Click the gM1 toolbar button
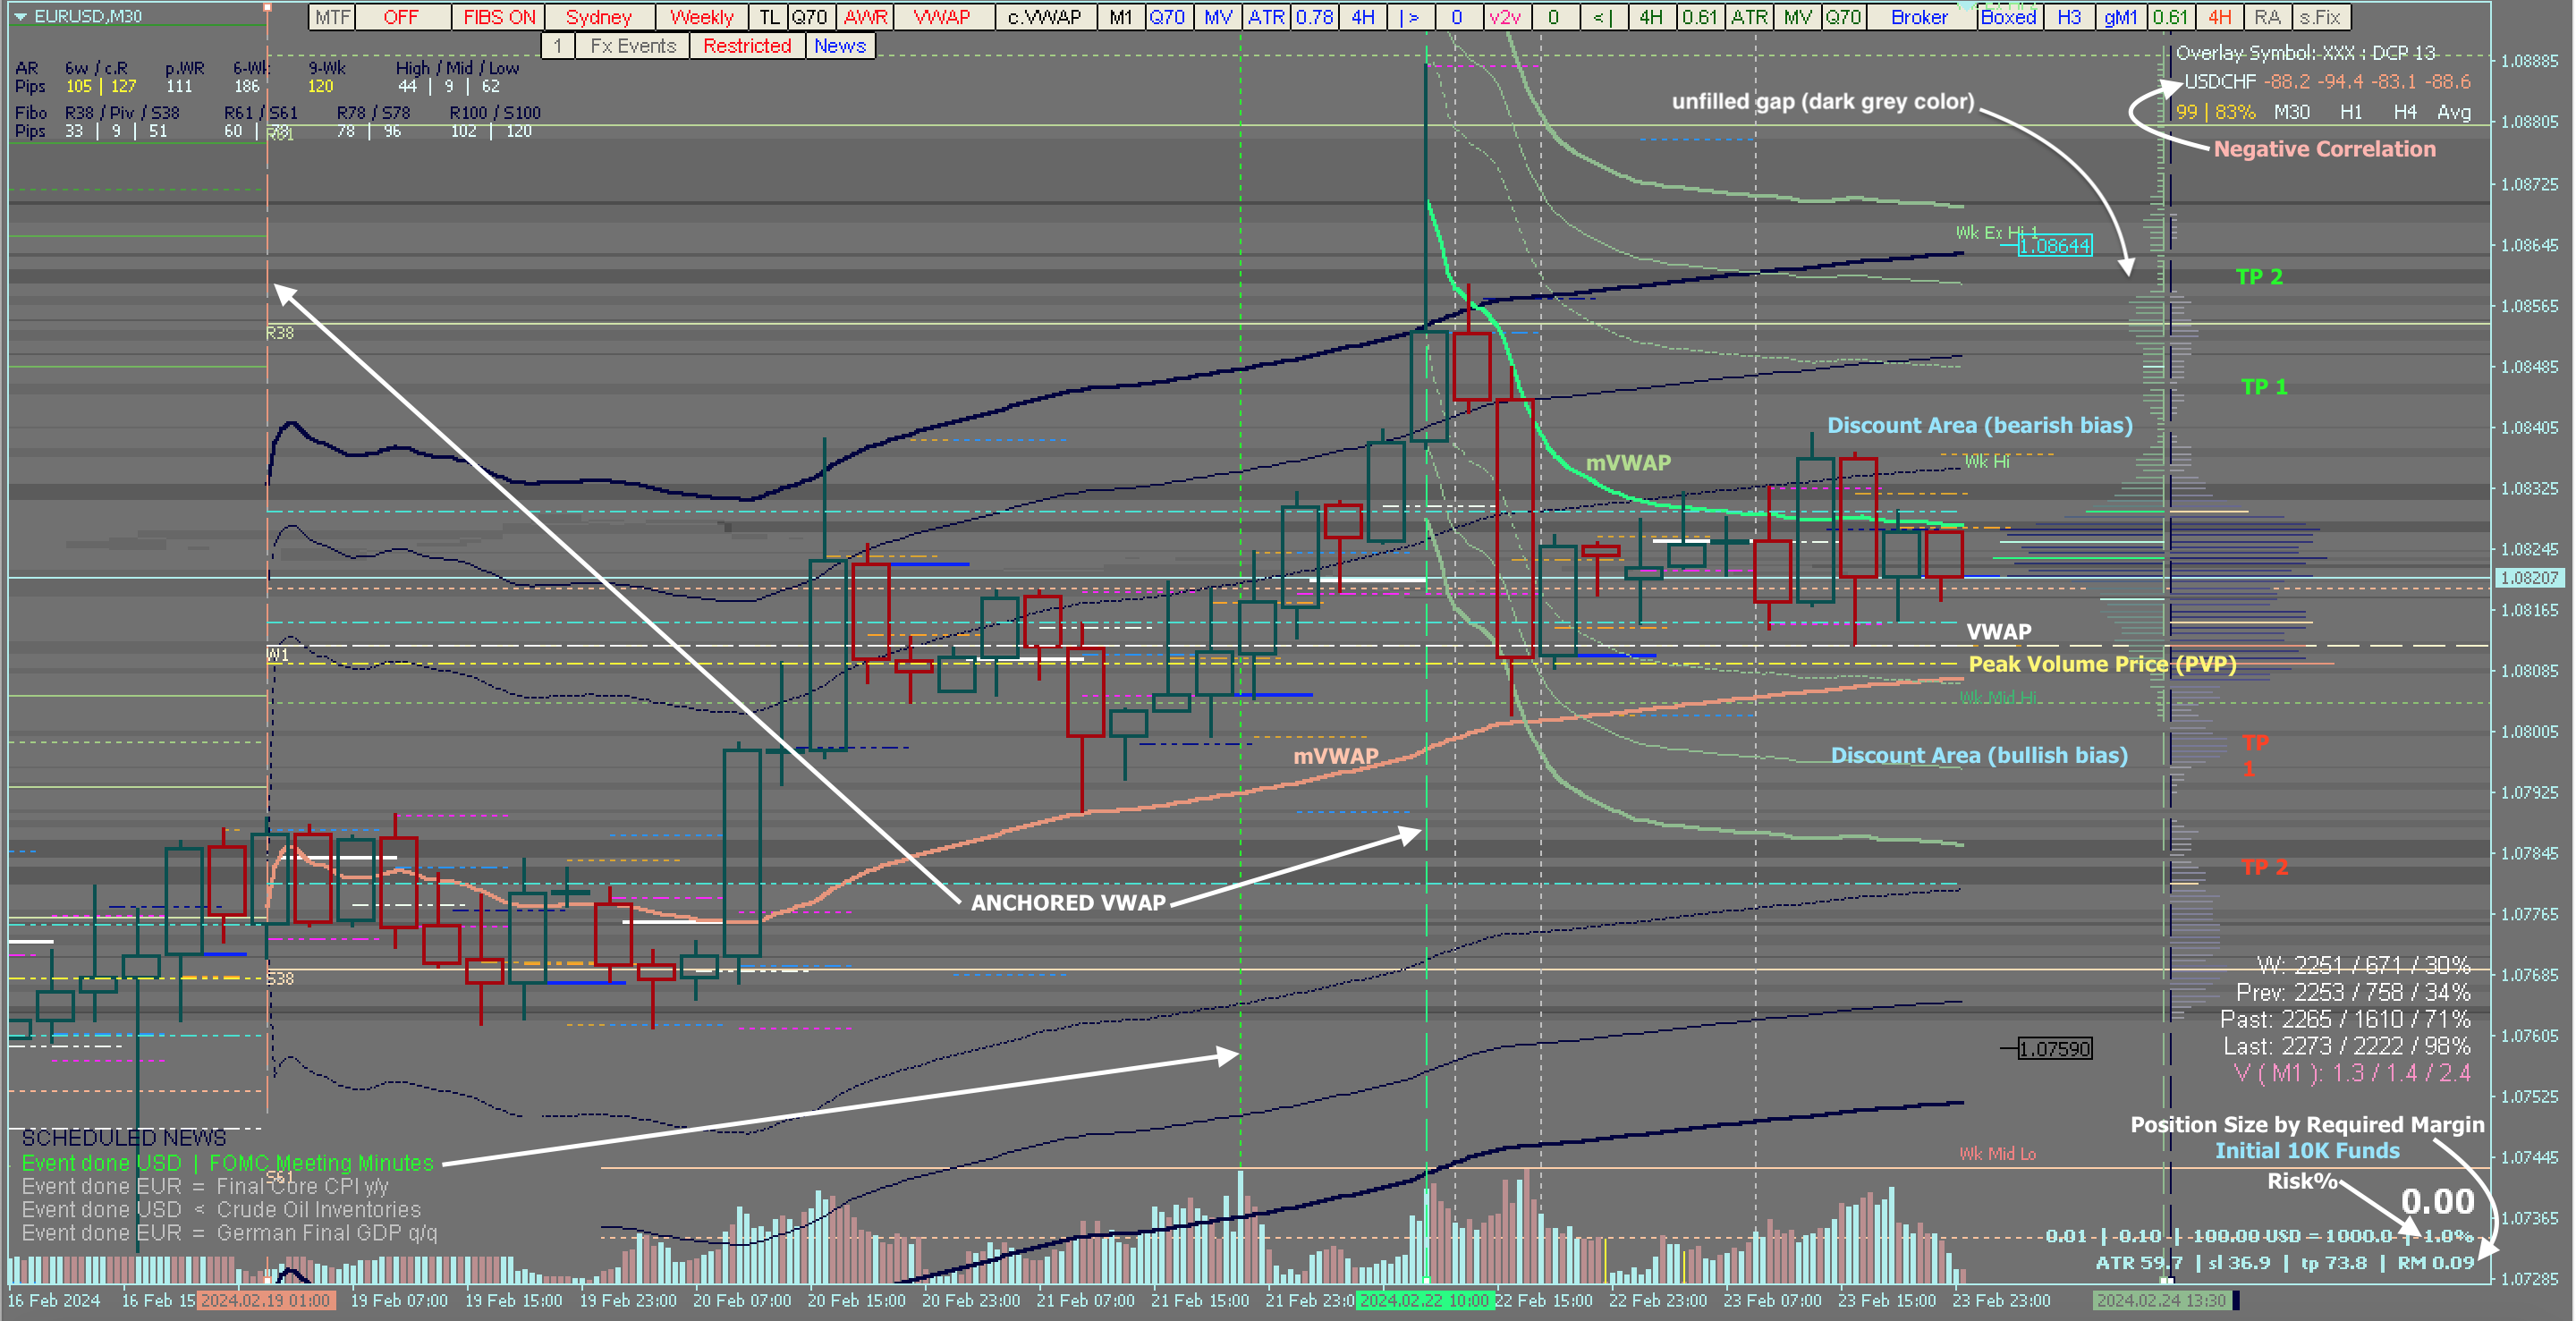 pyautogui.click(x=2120, y=17)
